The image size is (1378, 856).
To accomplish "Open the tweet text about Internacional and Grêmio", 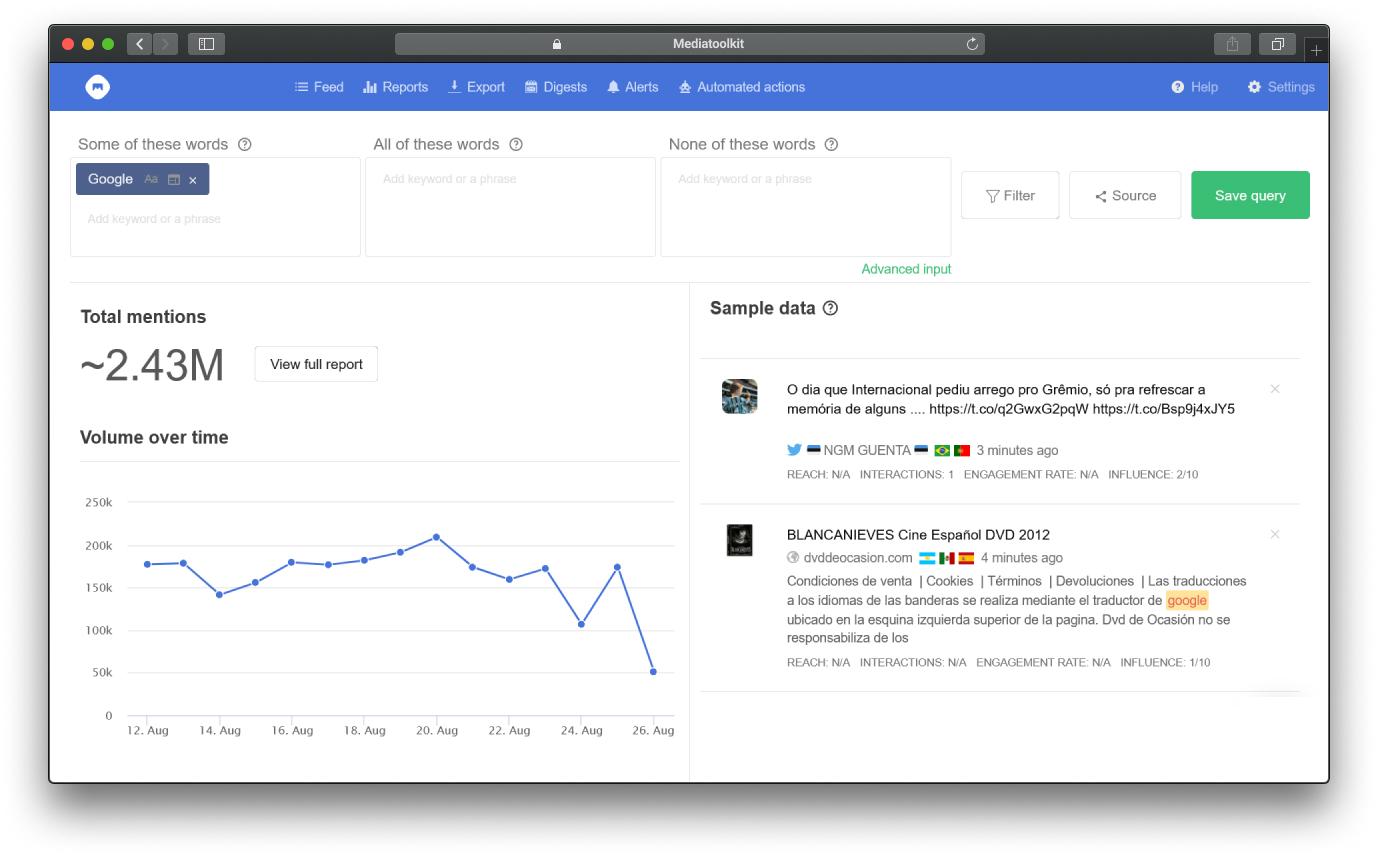I will [1011, 399].
